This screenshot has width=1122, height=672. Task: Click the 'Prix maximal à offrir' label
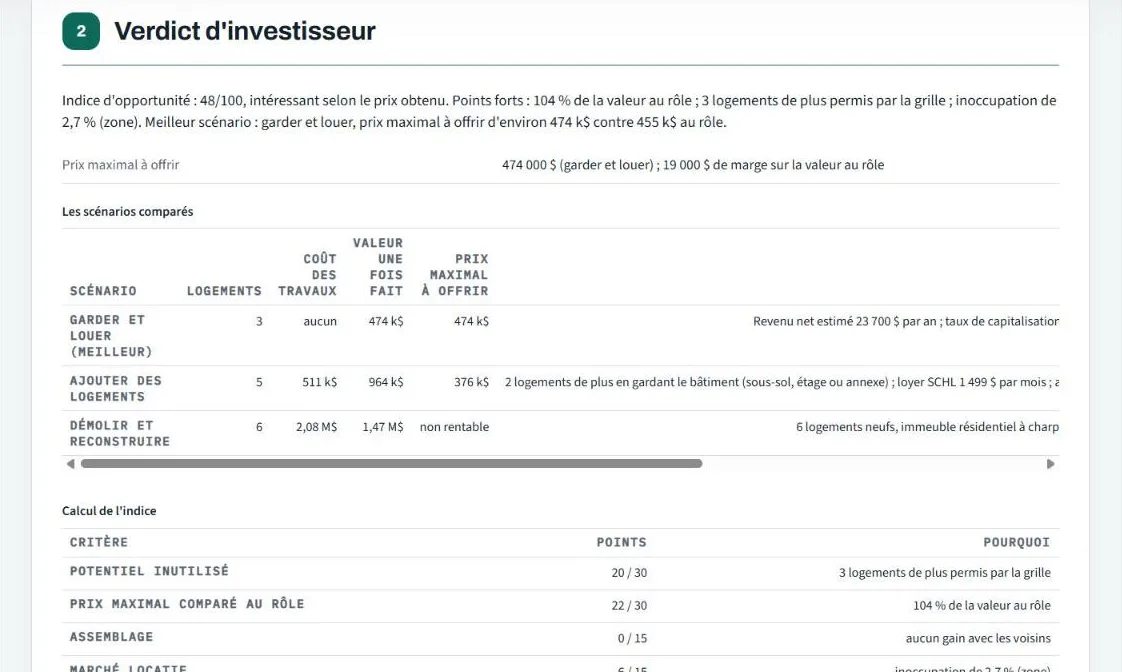(x=120, y=165)
